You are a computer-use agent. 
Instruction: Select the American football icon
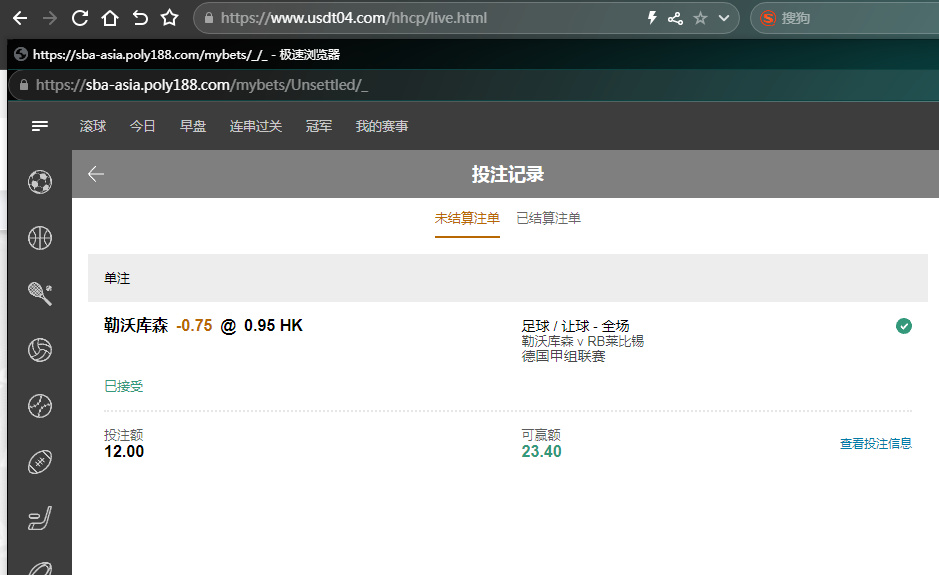[x=40, y=462]
